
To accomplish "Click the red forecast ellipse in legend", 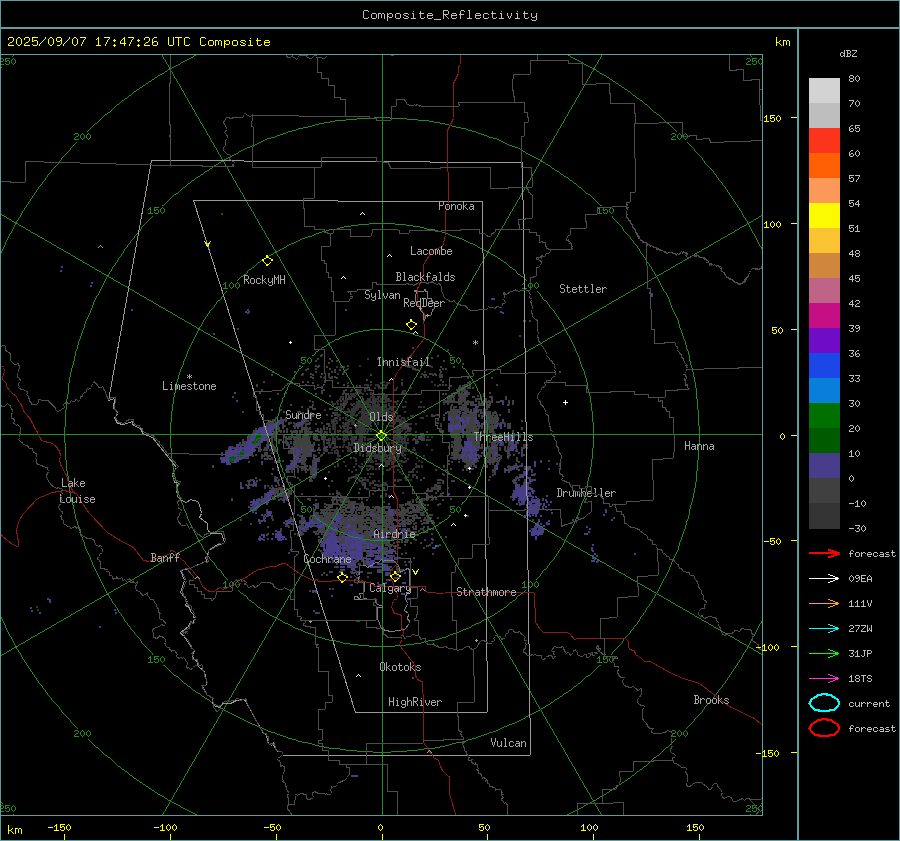I will click(824, 728).
